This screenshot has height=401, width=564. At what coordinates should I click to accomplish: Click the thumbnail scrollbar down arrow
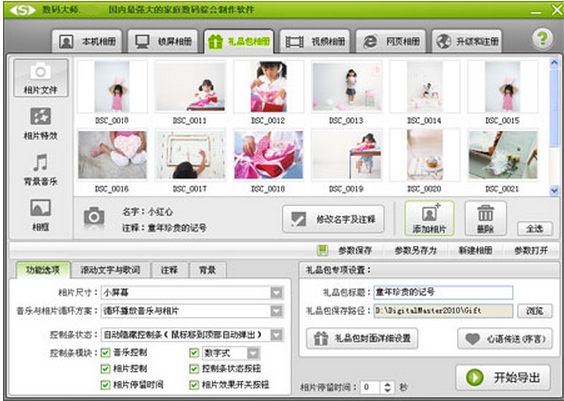pos(554,190)
